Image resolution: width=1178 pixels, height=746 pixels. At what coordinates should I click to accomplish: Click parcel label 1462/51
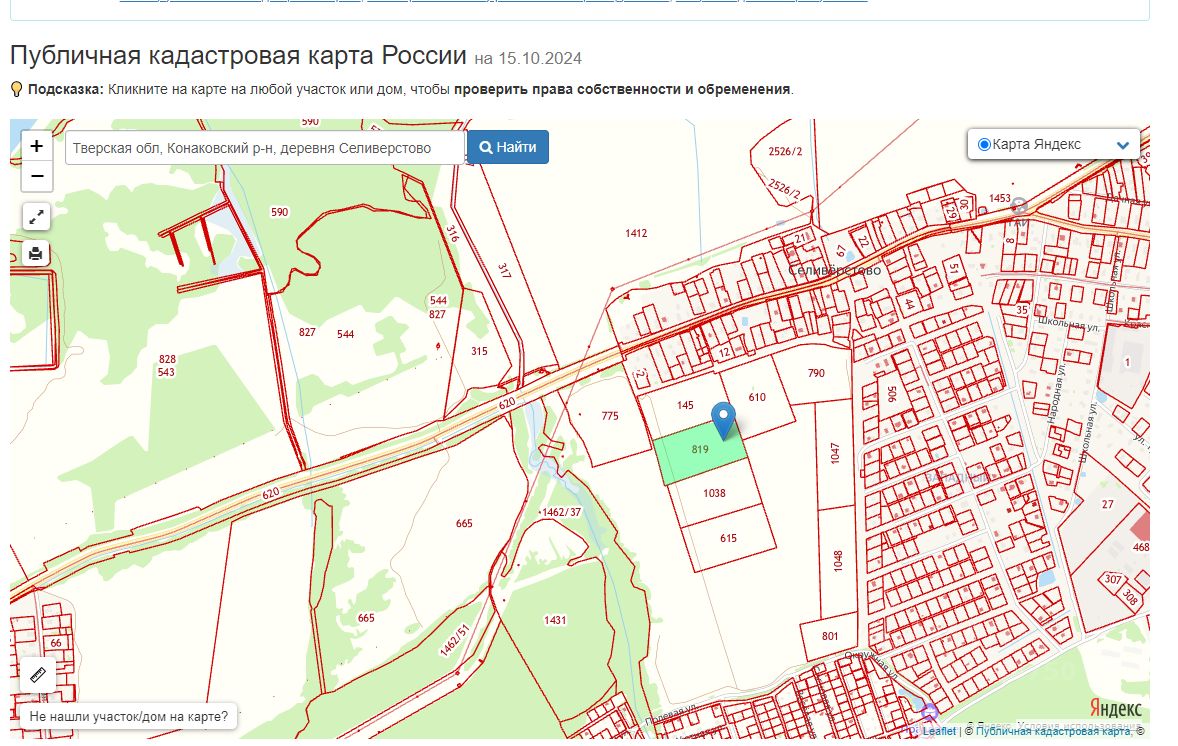(455, 640)
